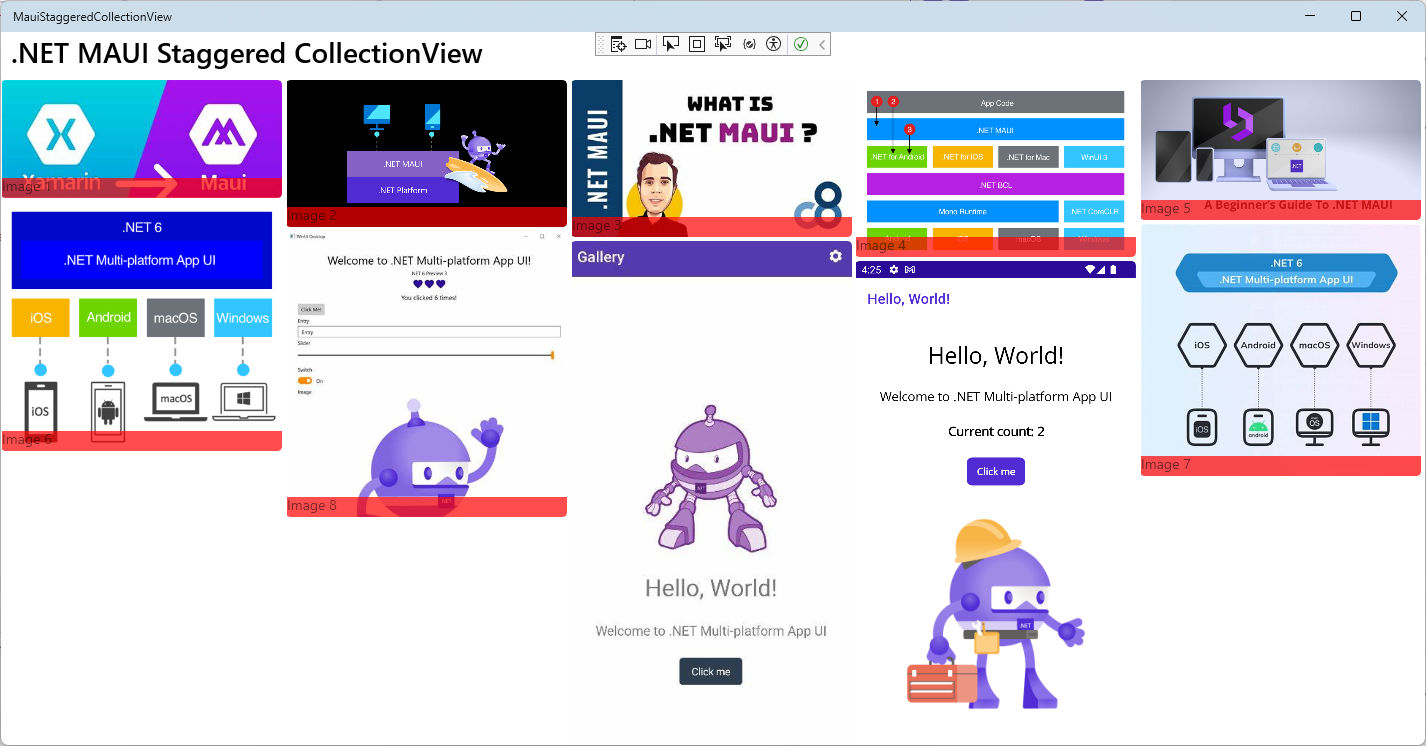
Task: Toggle Display Layout Adorners square icon
Action: point(697,44)
